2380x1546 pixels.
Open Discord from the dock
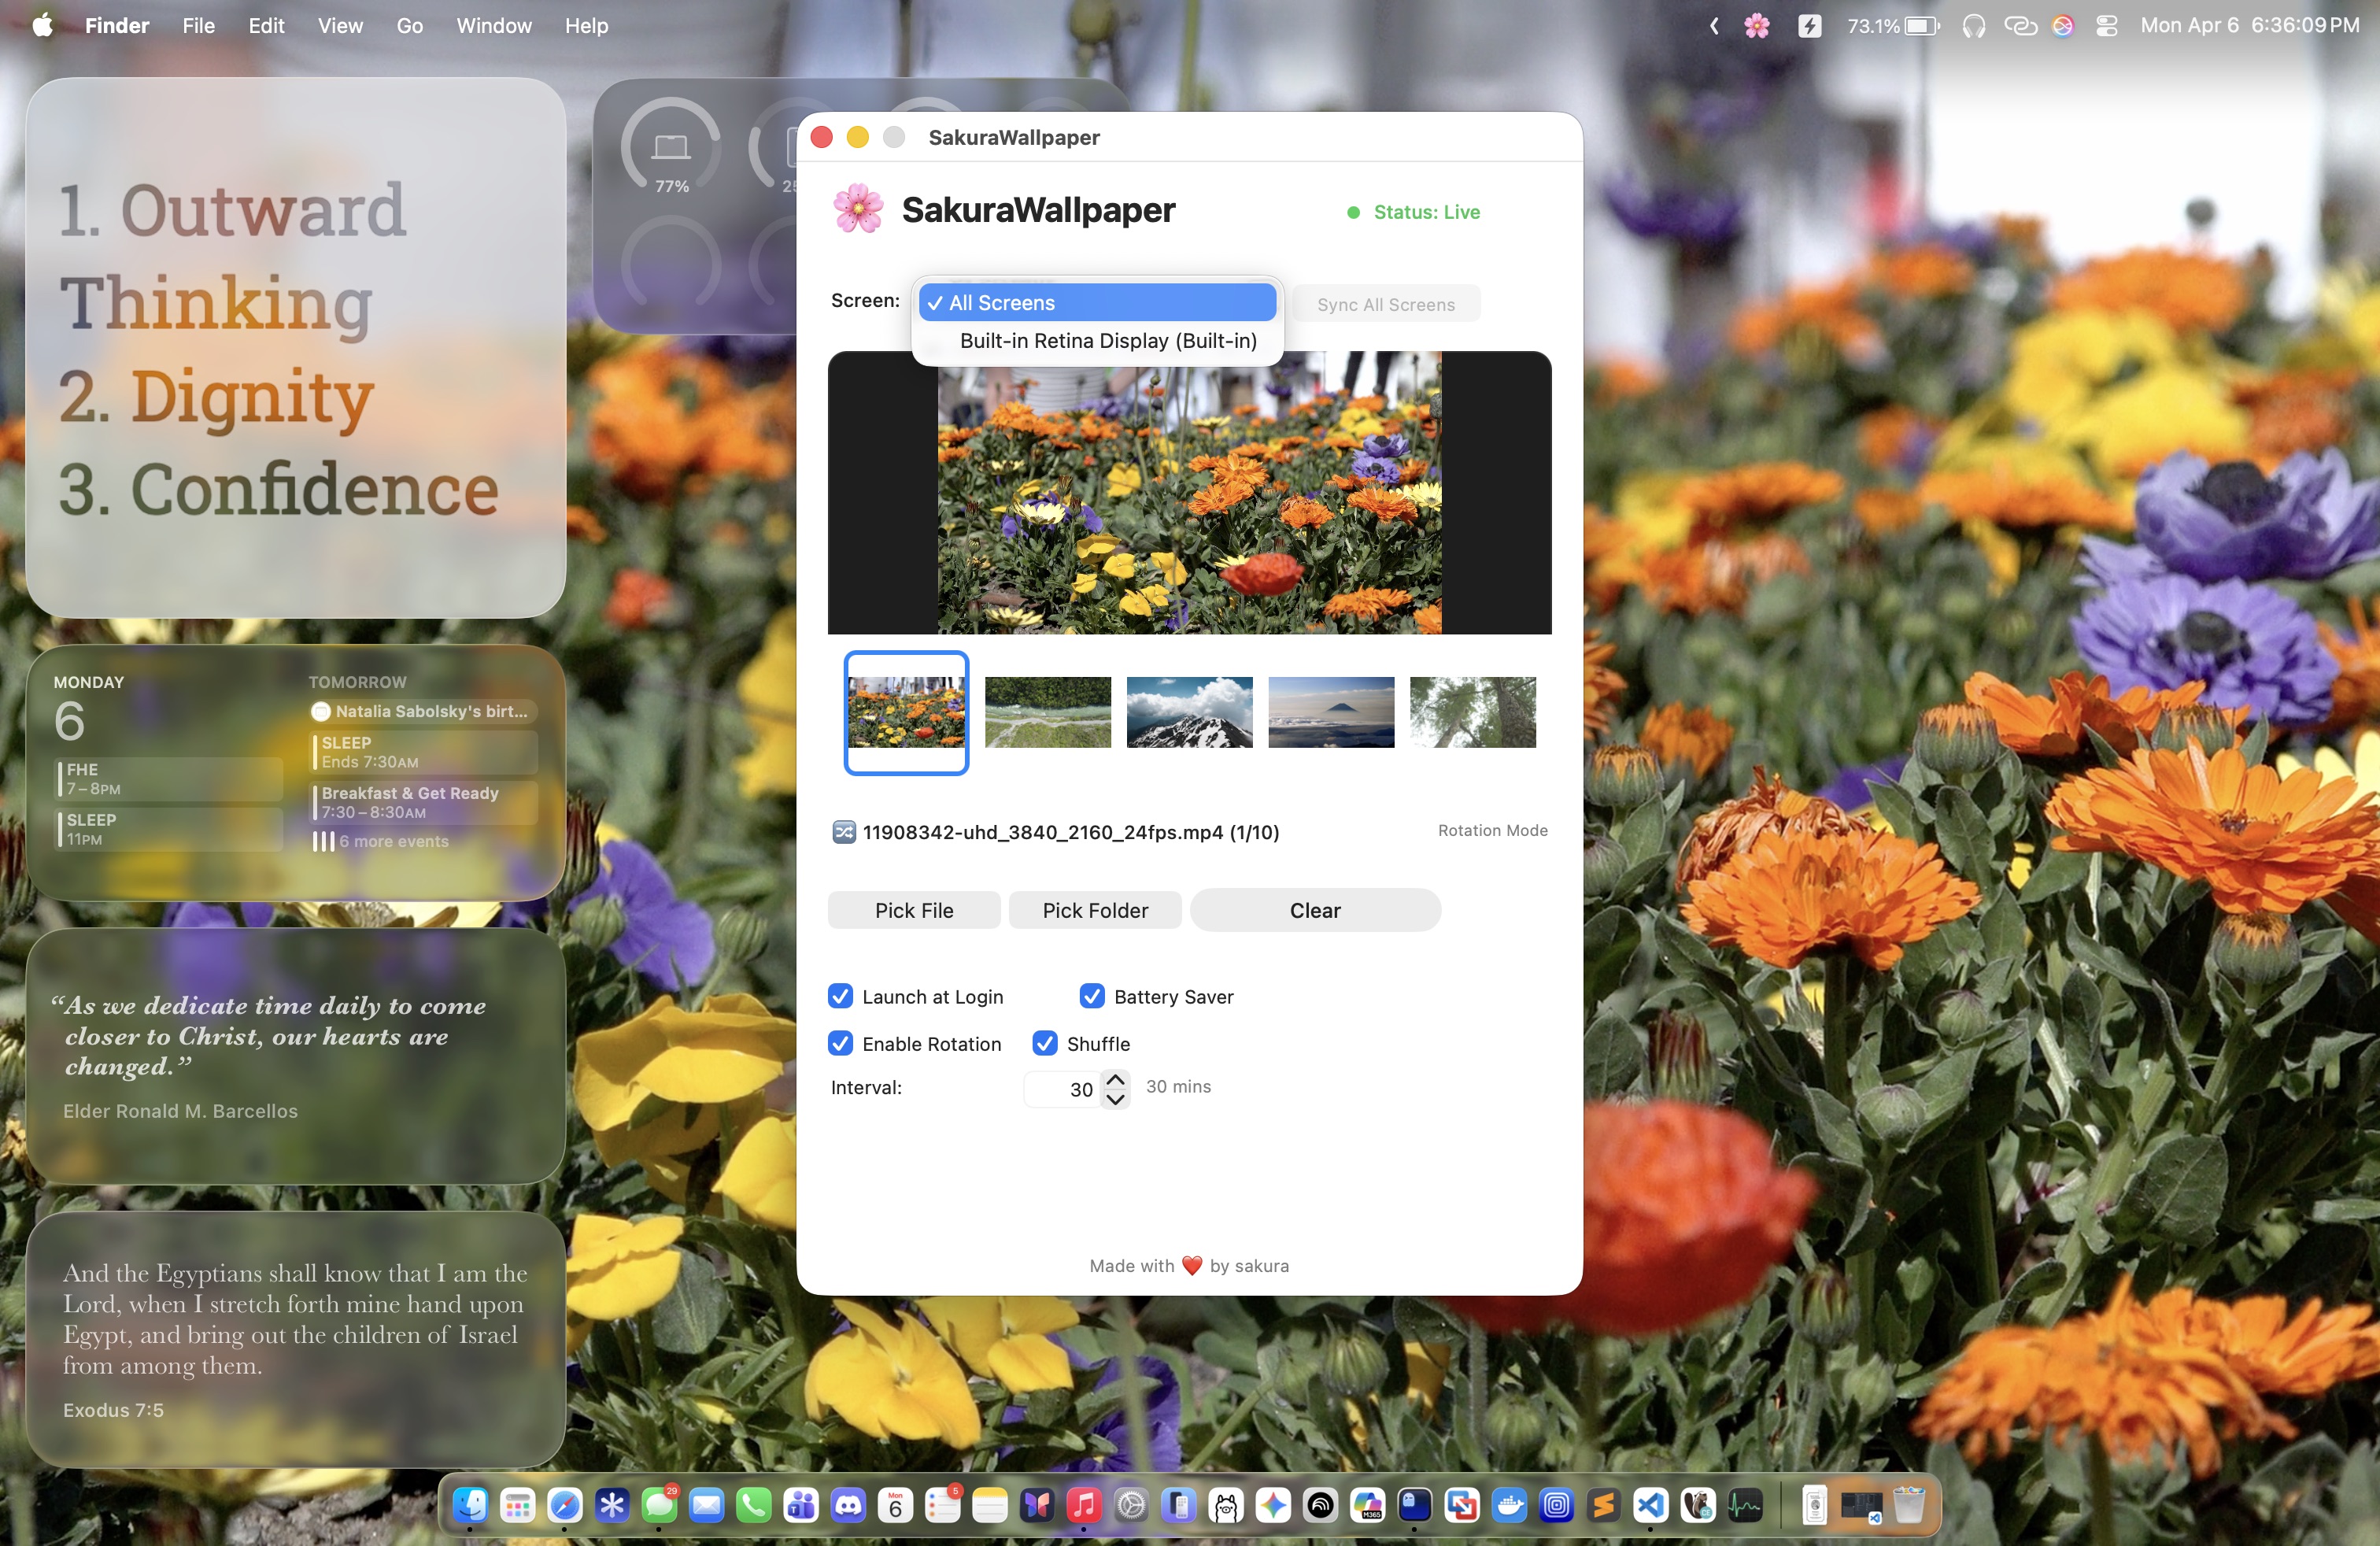[848, 1505]
